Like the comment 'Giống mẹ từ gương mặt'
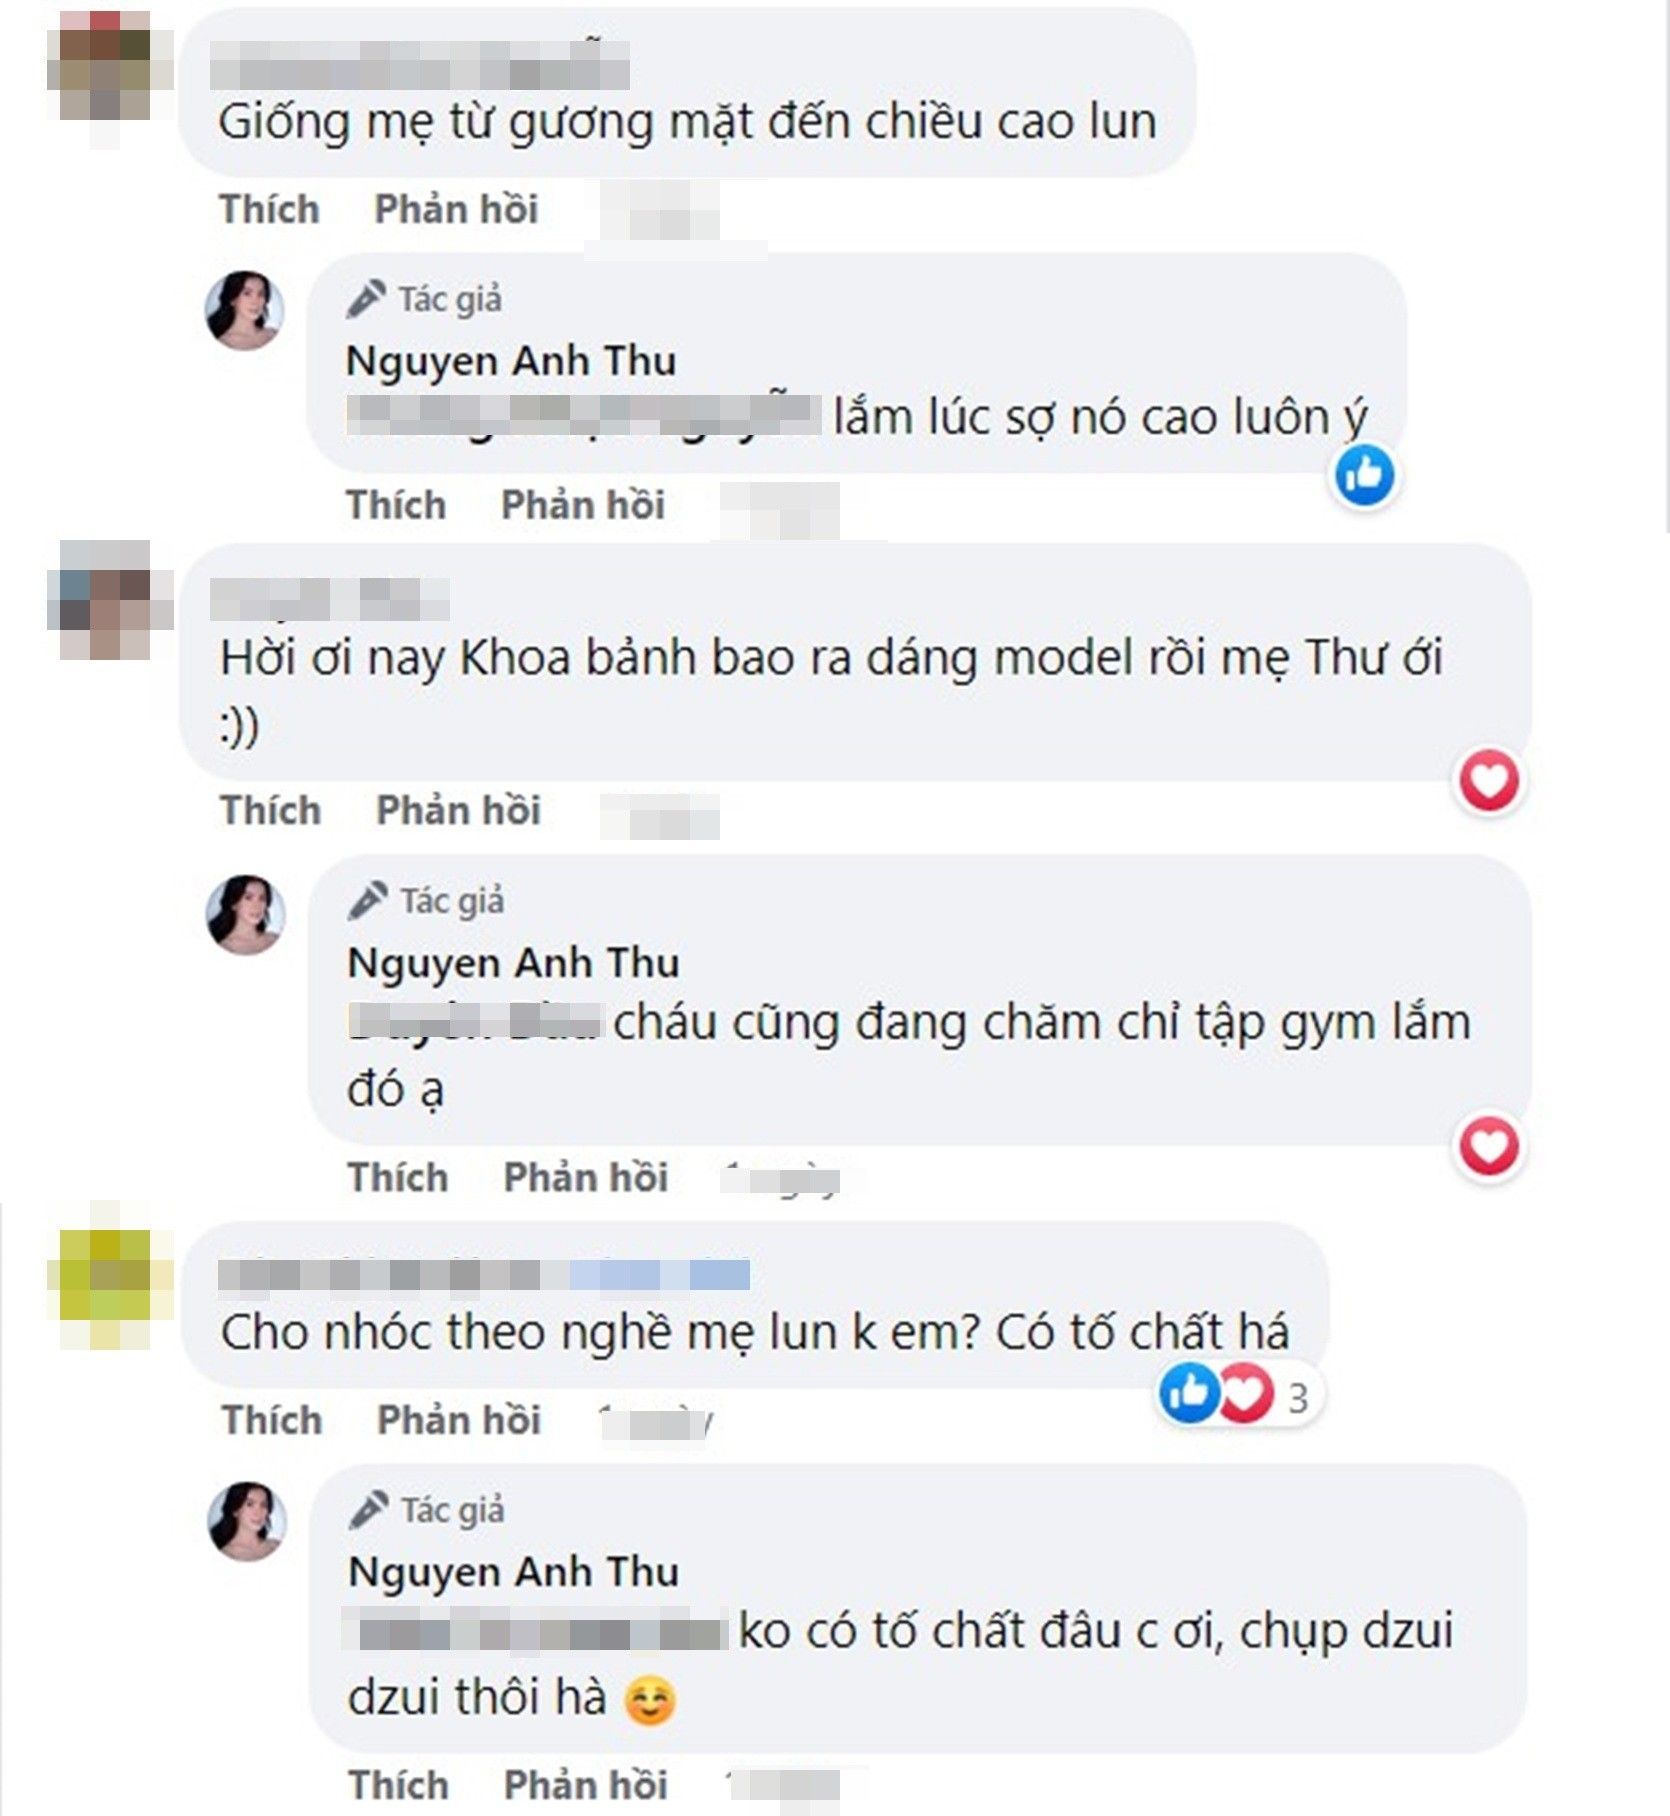Viewport: 1670px width, 1816px height. pyautogui.click(x=269, y=209)
